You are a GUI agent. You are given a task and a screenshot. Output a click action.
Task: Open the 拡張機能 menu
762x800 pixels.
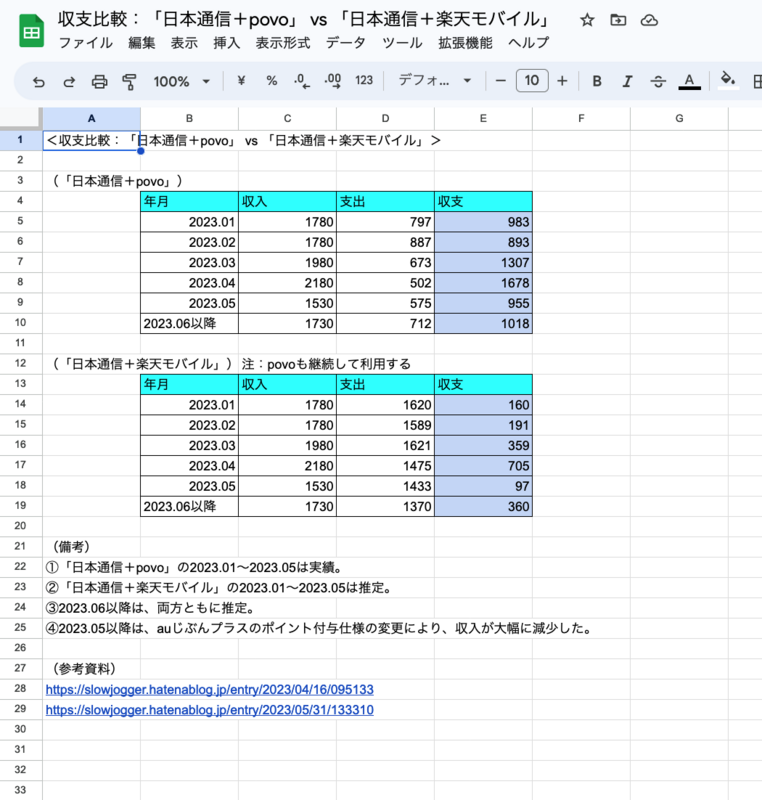coord(465,43)
